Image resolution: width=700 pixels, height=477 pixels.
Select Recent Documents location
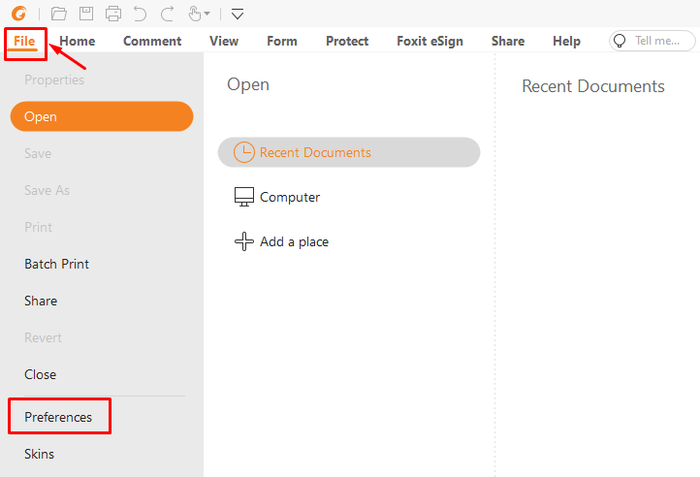pos(349,152)
